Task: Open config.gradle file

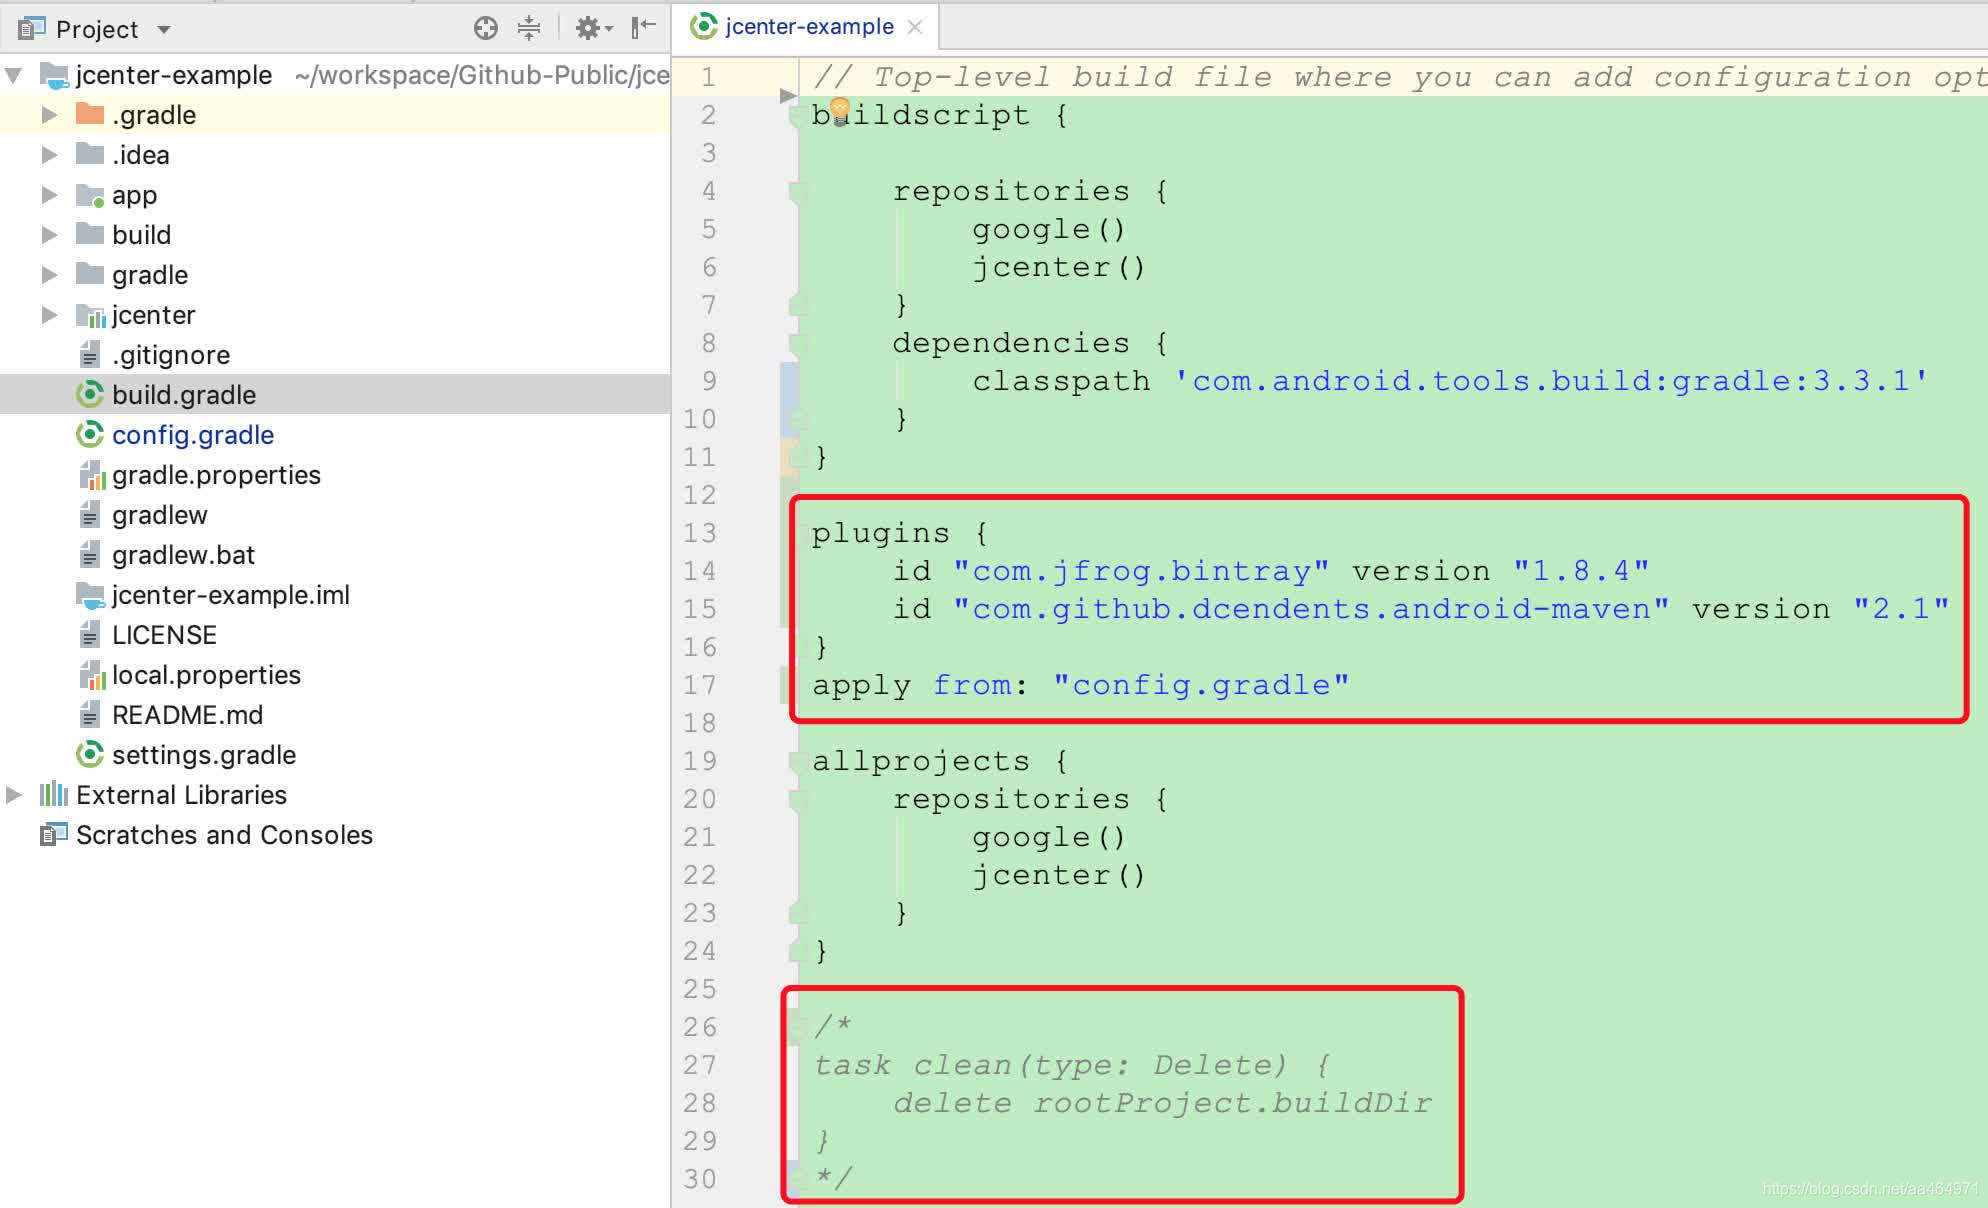Action: click(x=193, y=435)
